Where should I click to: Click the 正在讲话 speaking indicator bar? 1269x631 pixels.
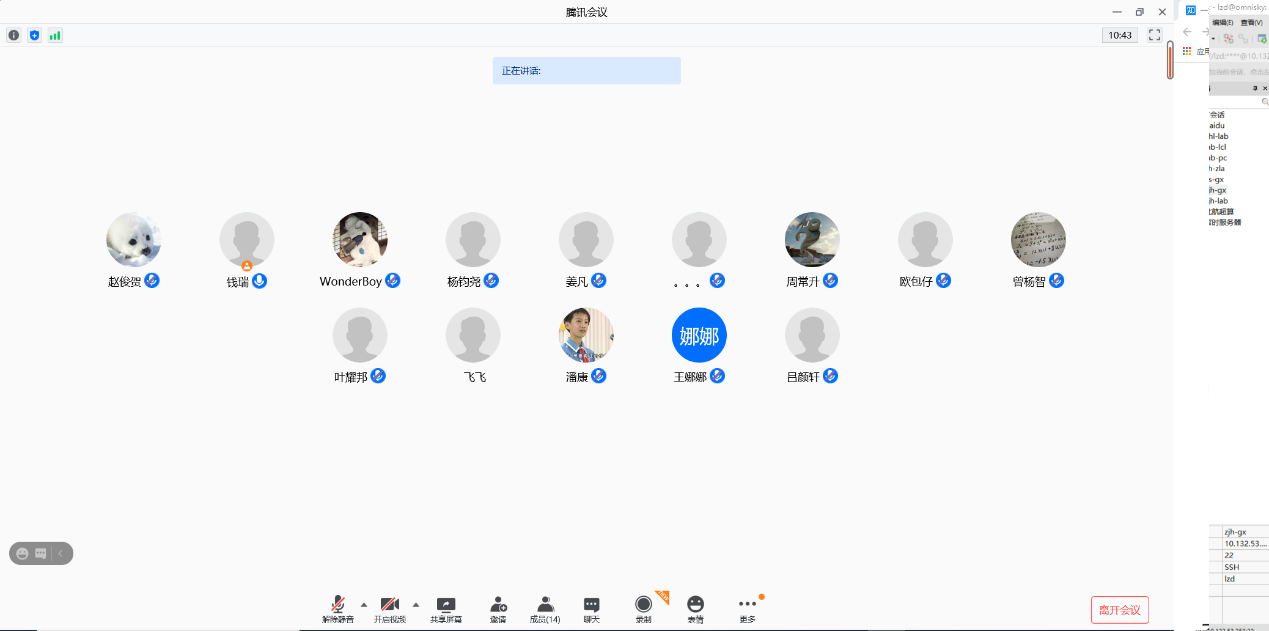[586, 71]
